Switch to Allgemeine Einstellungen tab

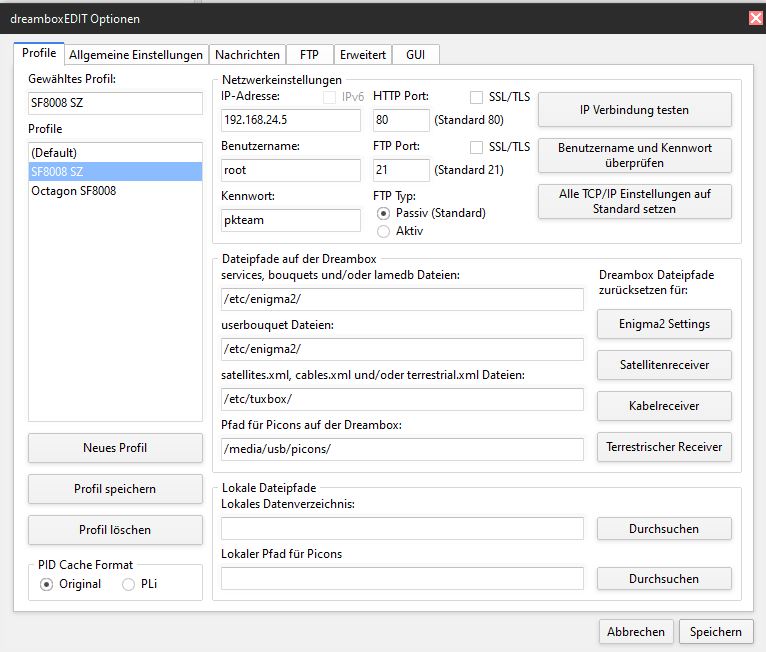(135, 55)
